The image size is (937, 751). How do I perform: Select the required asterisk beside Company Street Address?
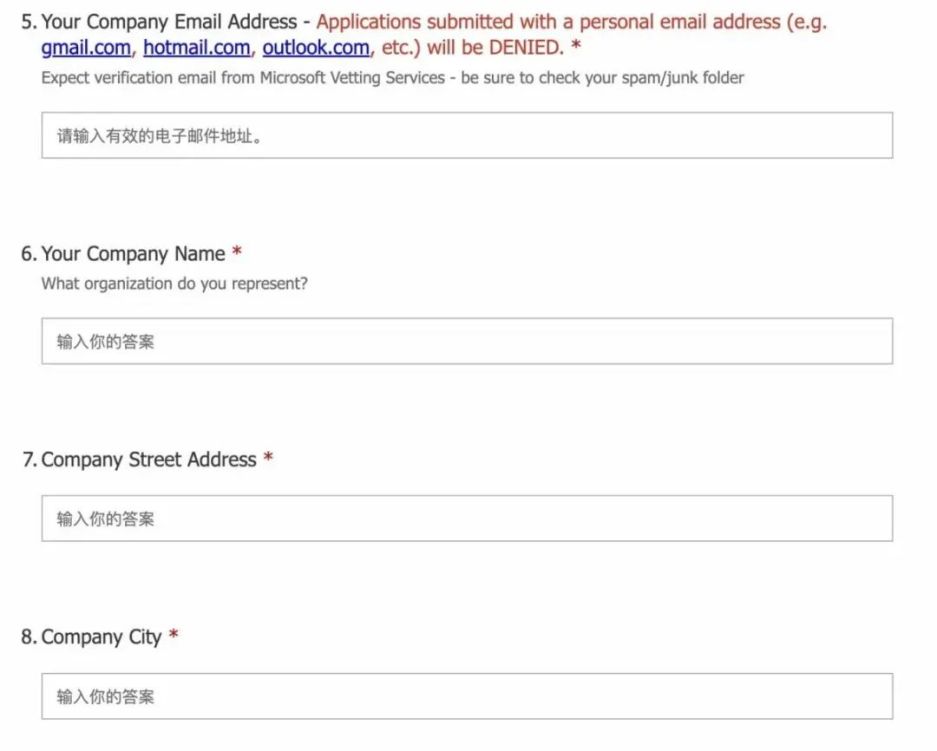pyautogui.click(x=268, y=458)
